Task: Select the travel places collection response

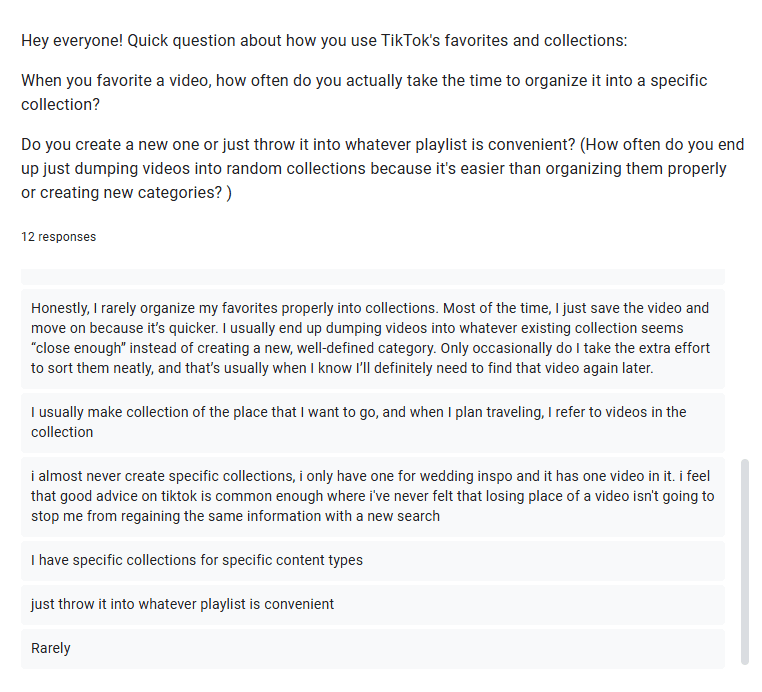Action: tap(373, 423)
